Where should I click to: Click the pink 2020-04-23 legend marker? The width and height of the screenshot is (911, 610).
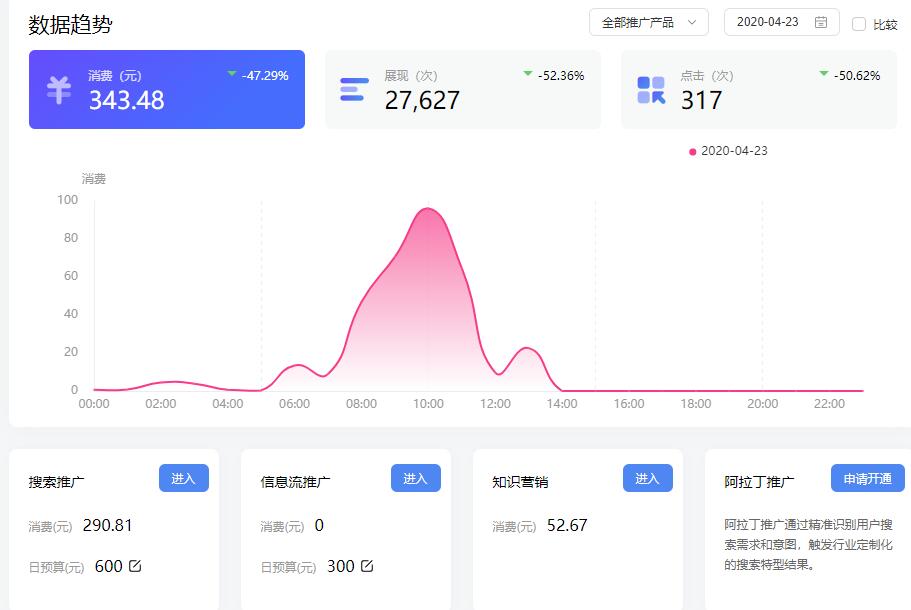[691, 151]
